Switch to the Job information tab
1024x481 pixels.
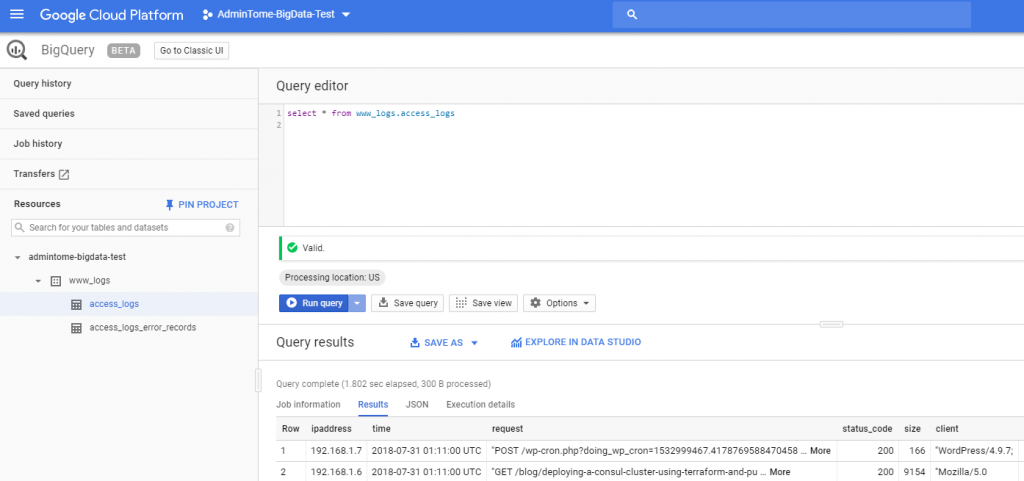pyautogui.click(x=308, y=405)
